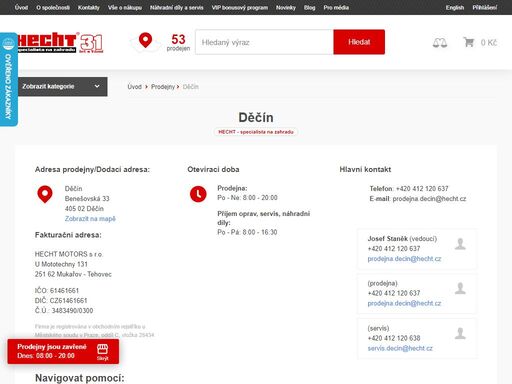Click the Benešovská 33 address line
Screen dimensions: 512x384
coord(87,199)
